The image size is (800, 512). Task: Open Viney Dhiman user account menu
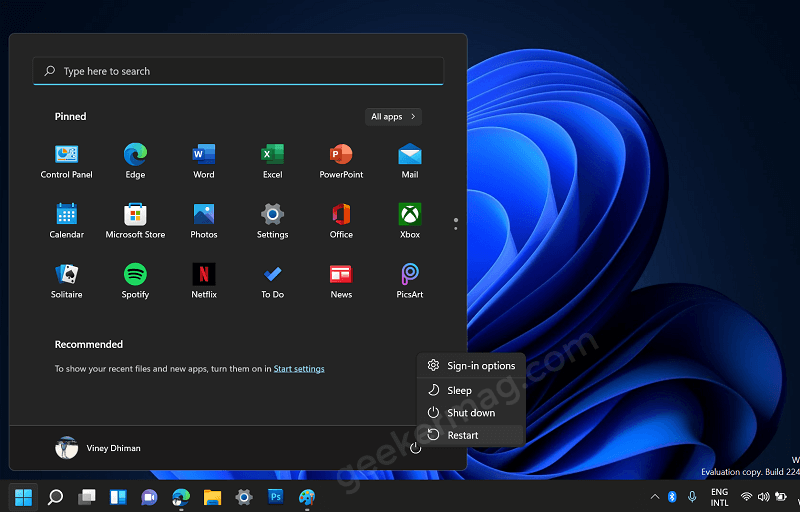[98, 448]
